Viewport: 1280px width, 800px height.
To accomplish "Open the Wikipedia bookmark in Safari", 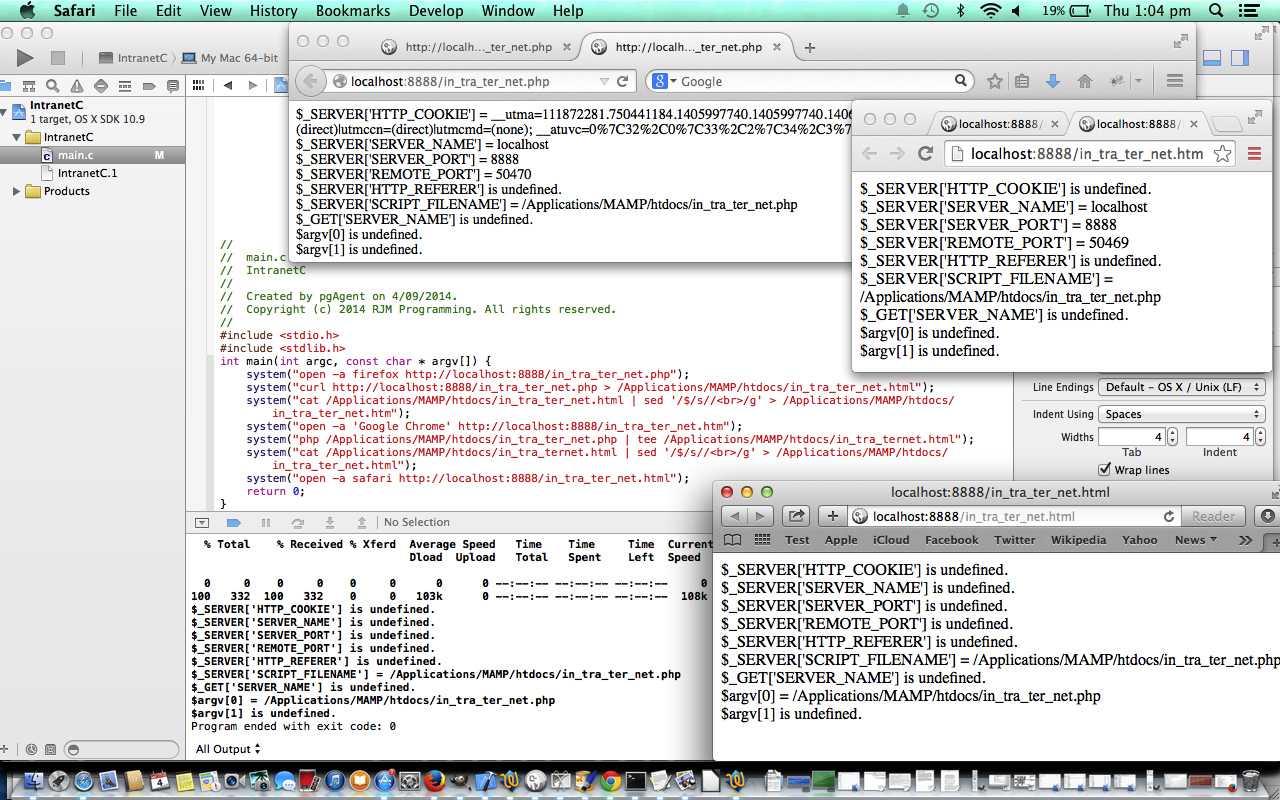I will [x=1078, y=540].
